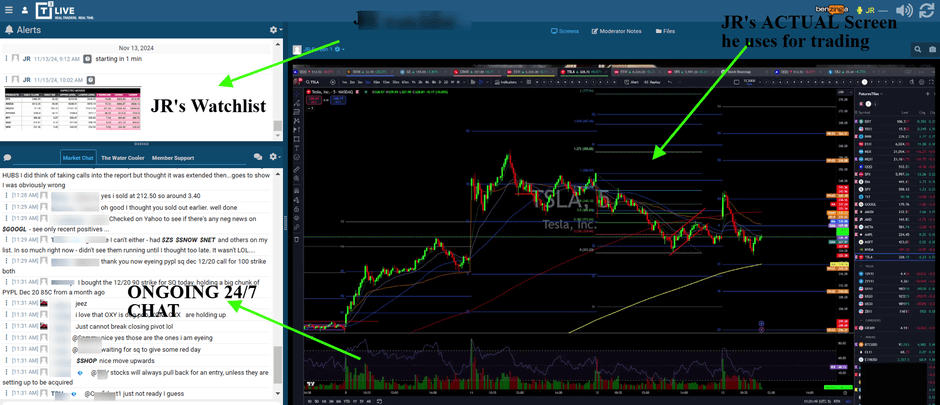
Task: Click the user profile icon in the header
Action: (25, 10)
